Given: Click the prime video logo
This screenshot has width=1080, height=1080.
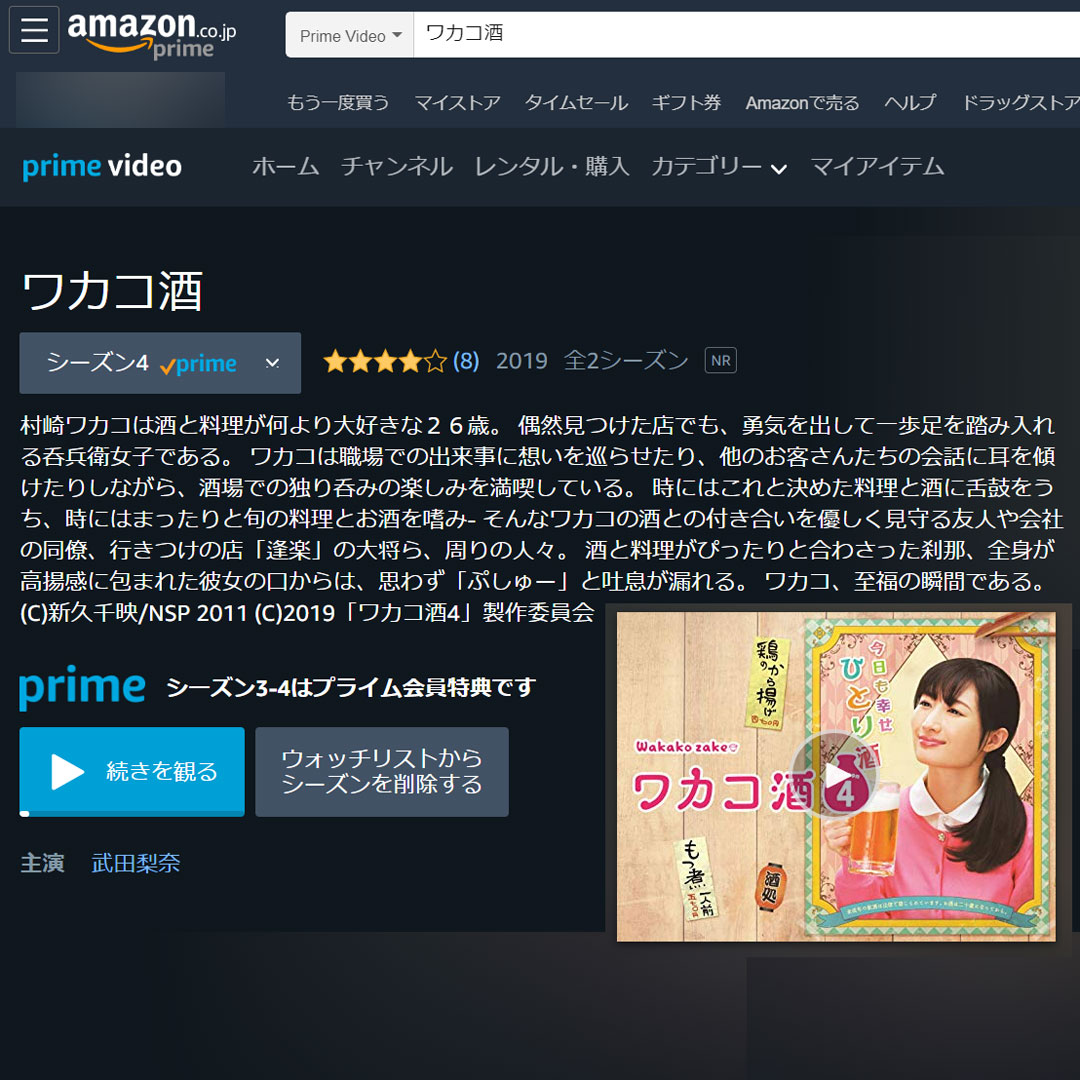Looking at the screenshot, I should [102, 166].
